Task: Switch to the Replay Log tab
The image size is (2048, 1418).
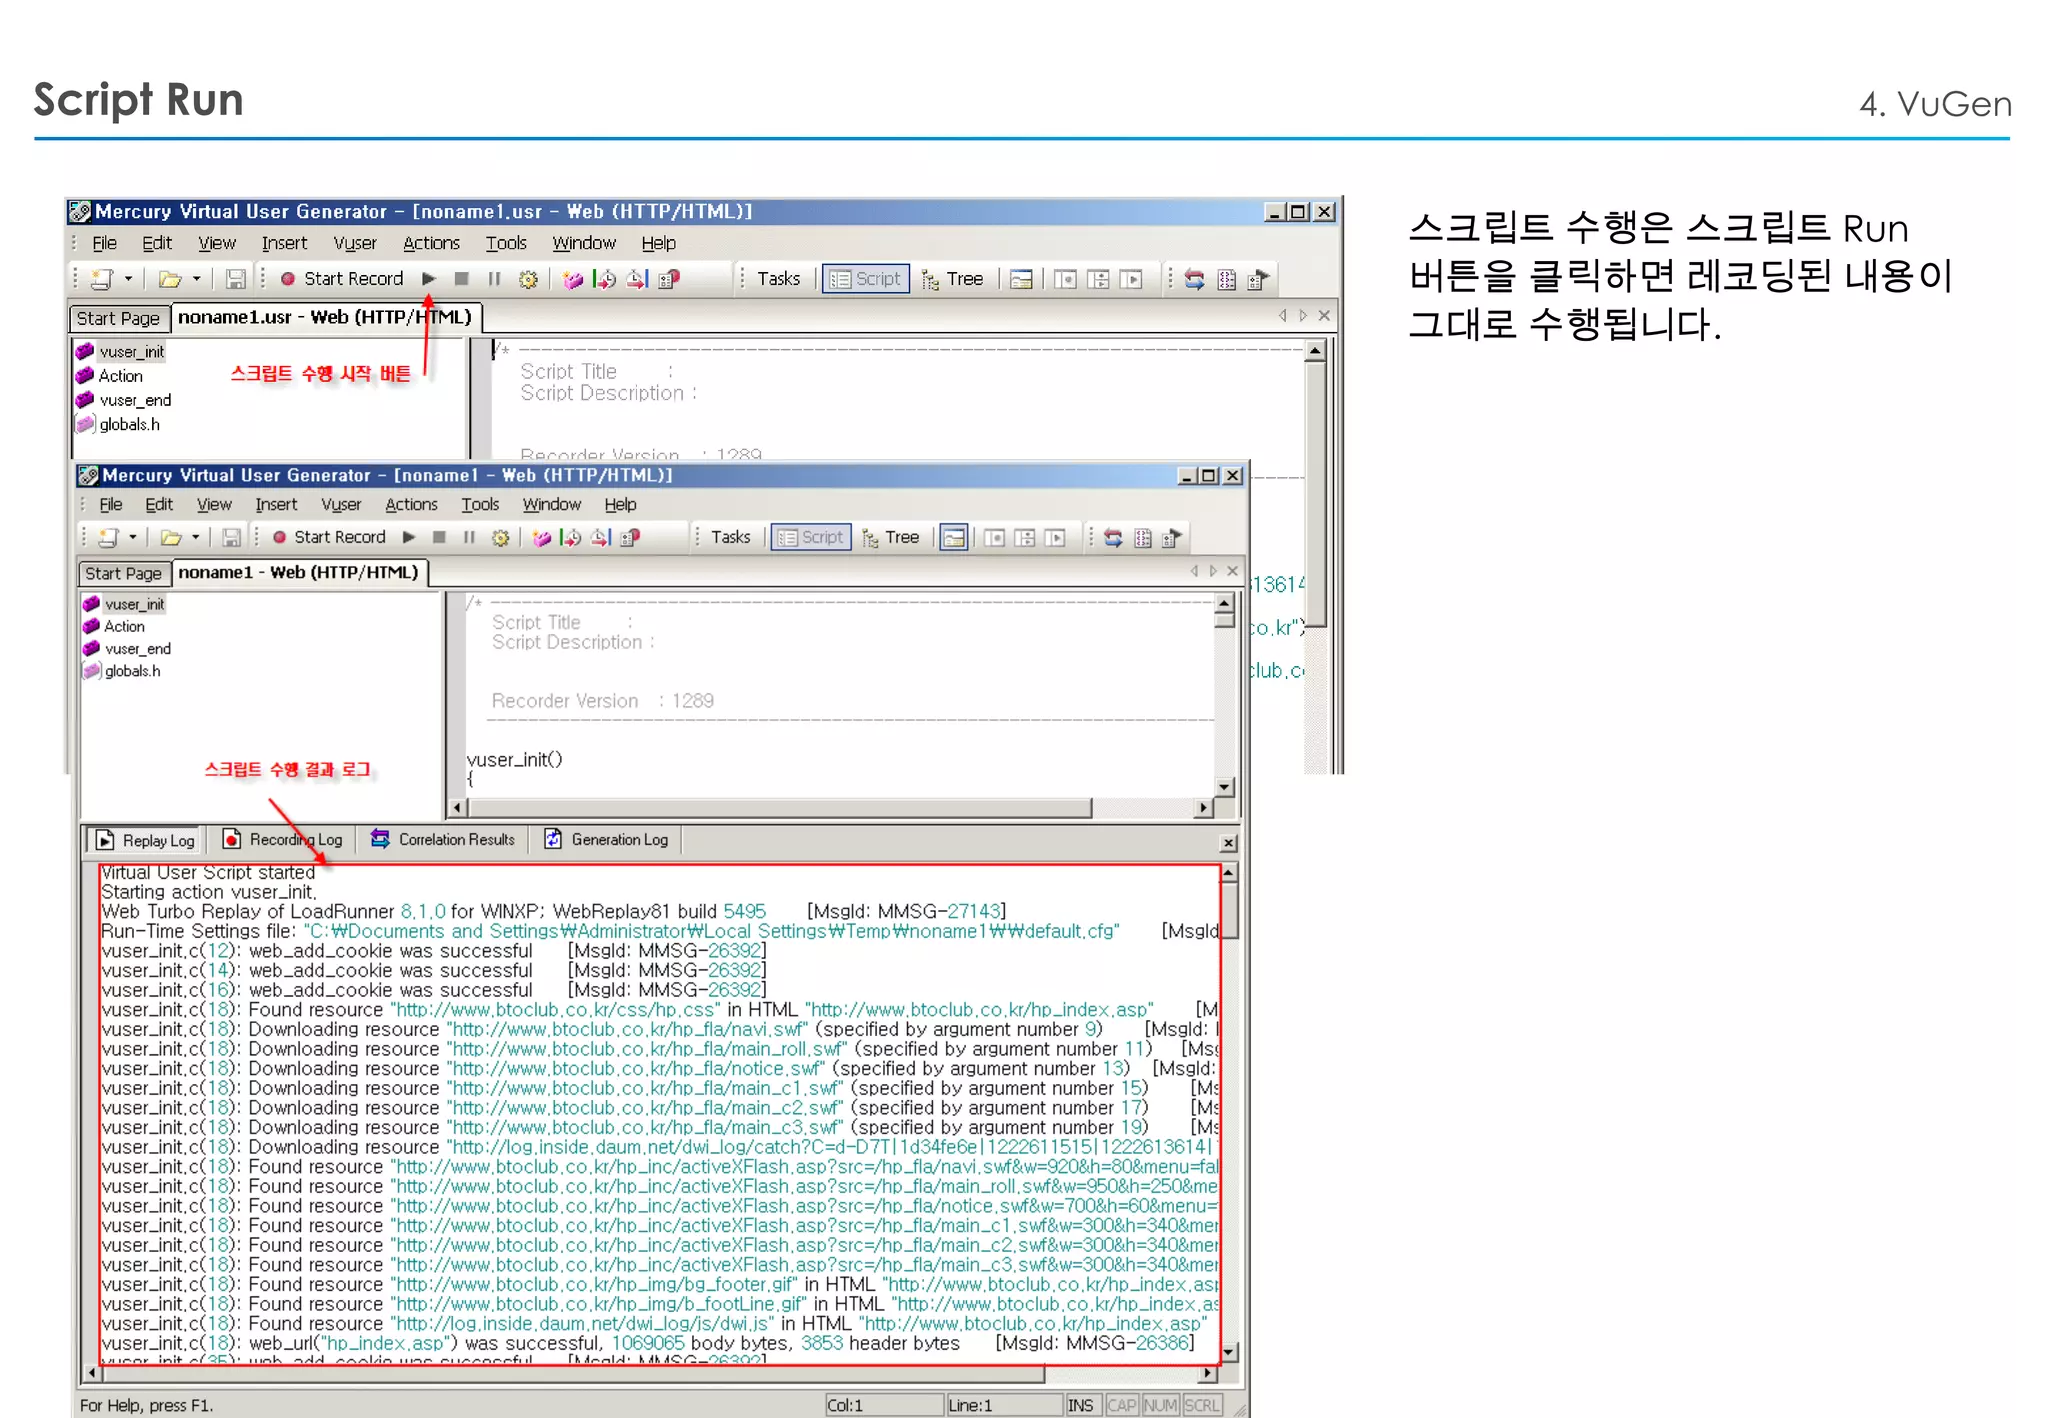Action: pos(146,840)
